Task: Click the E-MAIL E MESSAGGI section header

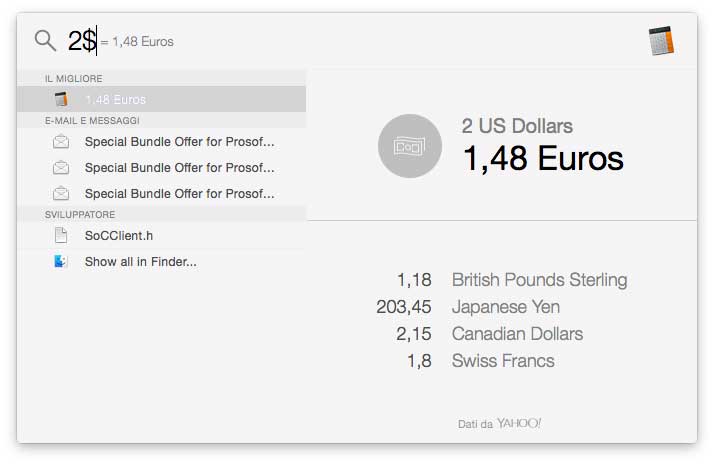Action: pyautogui.click(x=92, y=121)
